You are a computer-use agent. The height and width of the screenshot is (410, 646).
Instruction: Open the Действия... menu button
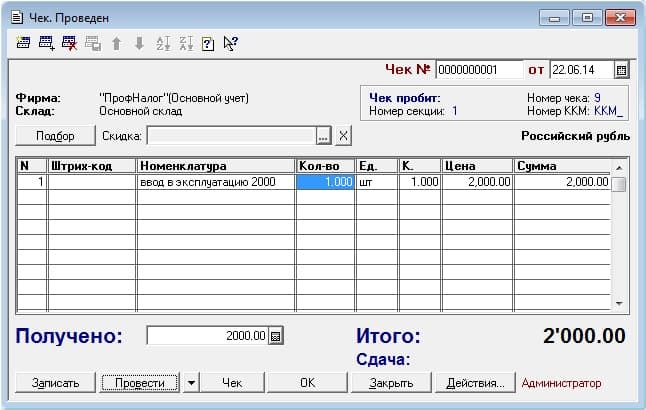[475, 383]
